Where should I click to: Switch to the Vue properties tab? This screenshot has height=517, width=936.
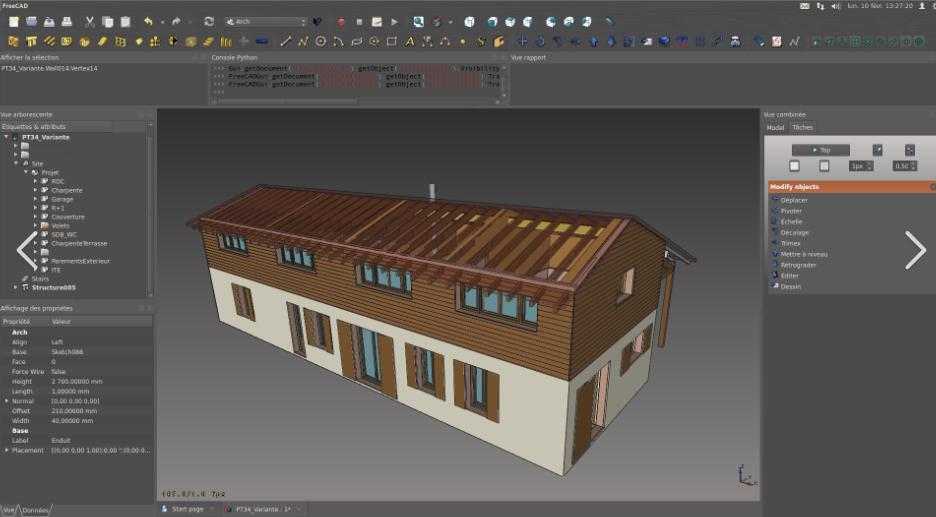tap(9, 510)
